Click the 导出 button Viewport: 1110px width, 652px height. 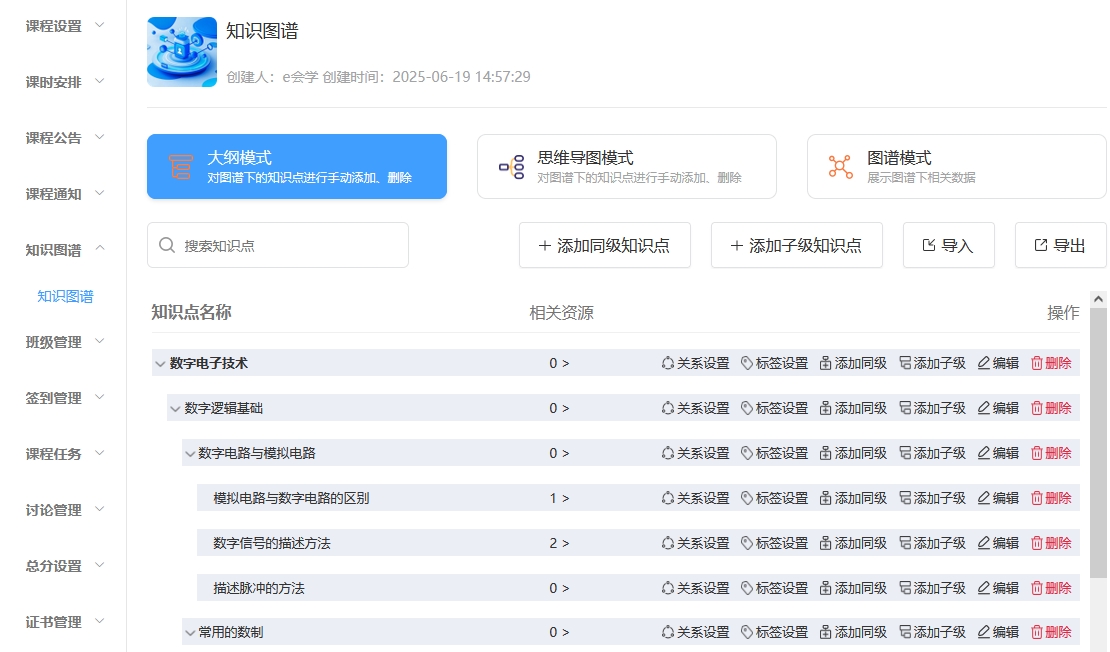1060,245
